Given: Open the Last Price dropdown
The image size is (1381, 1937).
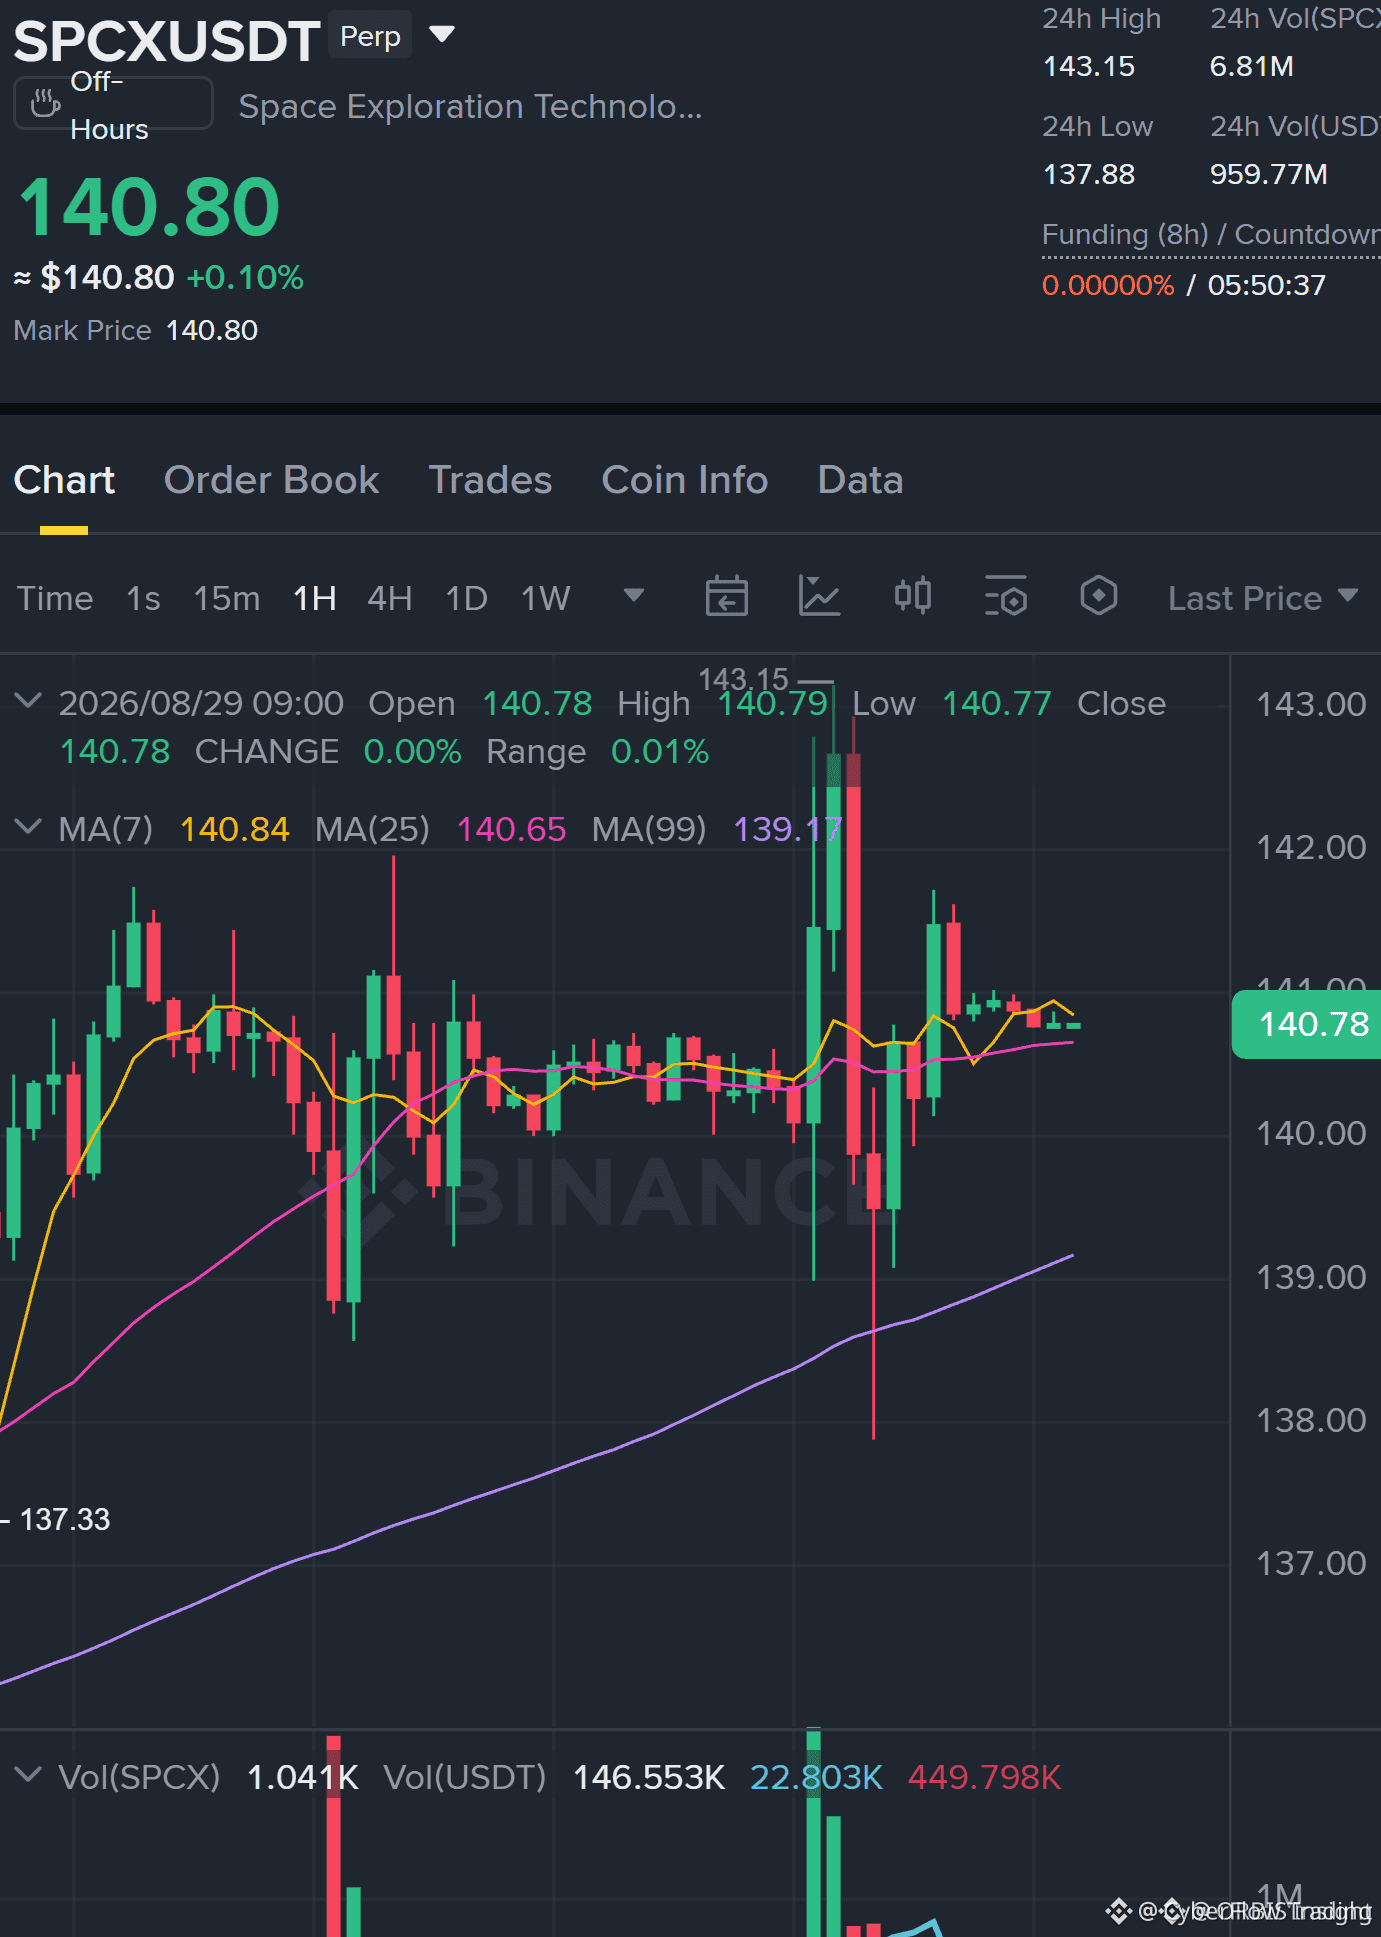Looking at the screenshot, I should coord(1263,598).
